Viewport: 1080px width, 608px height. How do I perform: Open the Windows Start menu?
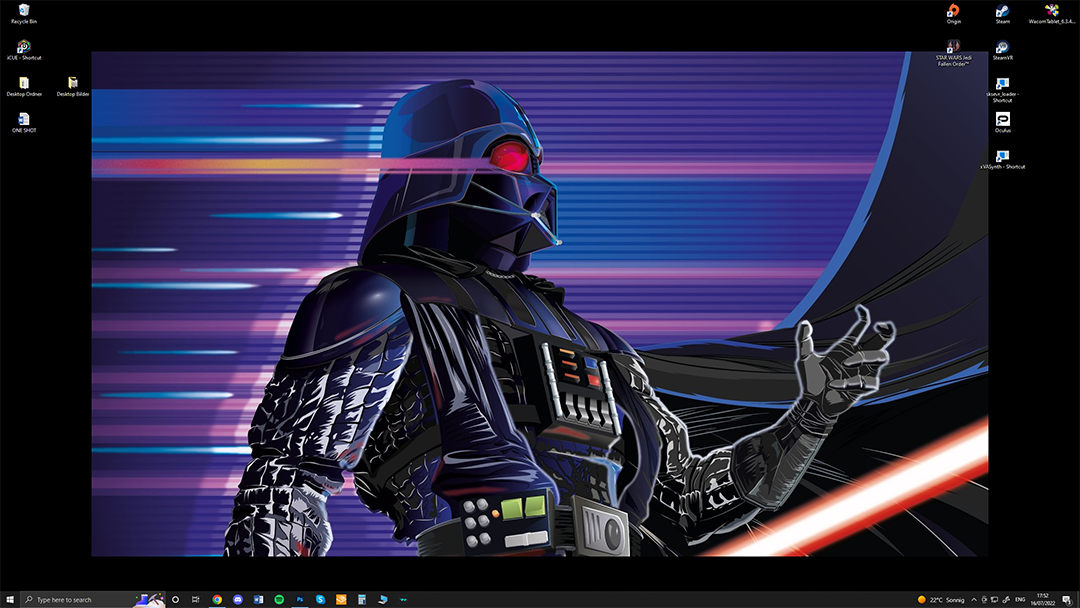coord(10,599)
